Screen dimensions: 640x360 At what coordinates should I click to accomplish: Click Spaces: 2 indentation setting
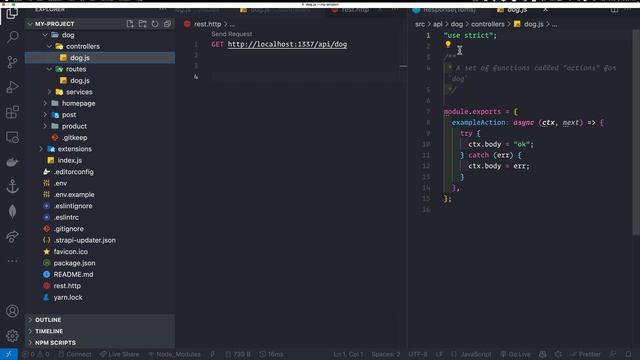click(386, 354)
